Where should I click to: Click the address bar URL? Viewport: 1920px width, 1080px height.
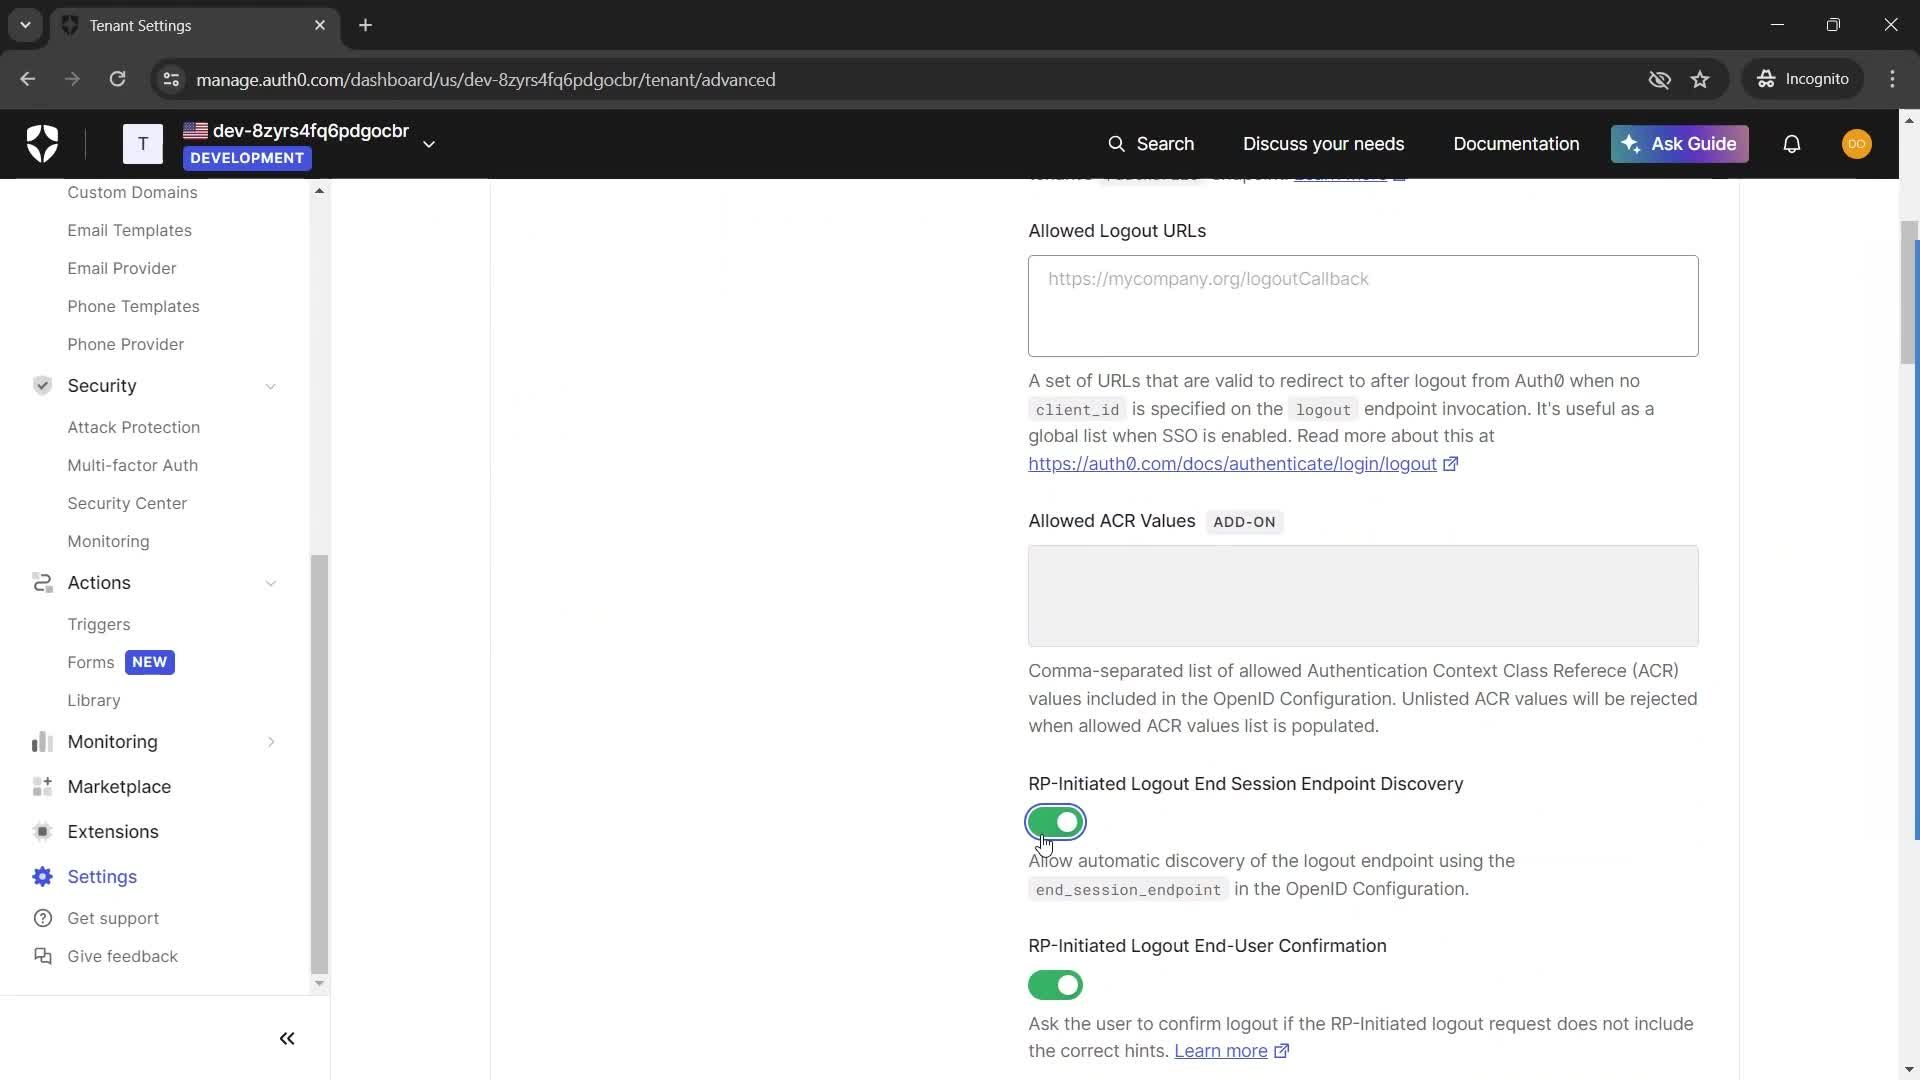pos(485,79)
